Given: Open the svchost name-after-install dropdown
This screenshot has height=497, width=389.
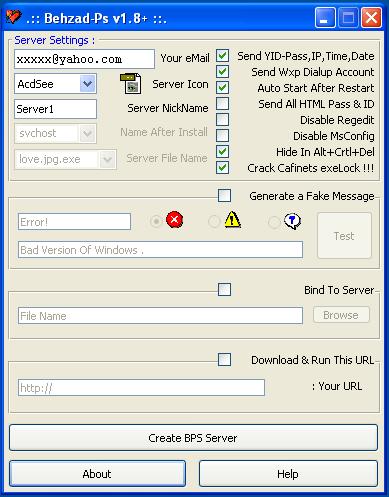Looking at the screenshot, I should pos(87,134).
